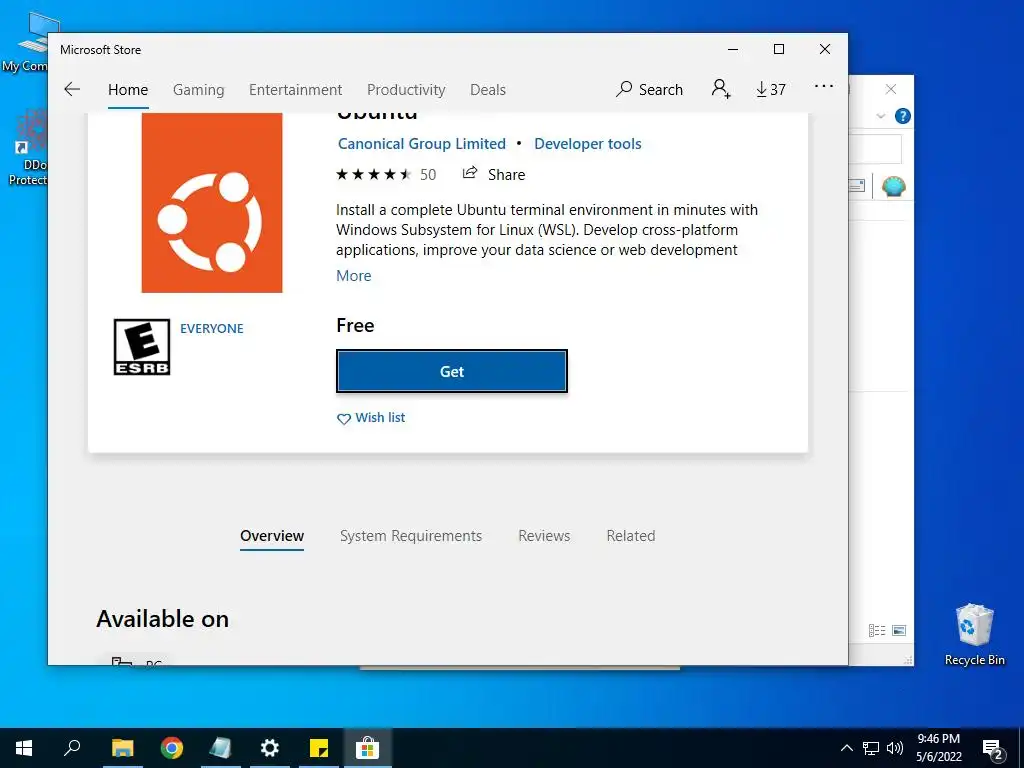Click help question mark in background window
The width and height of the screenshot is (1024, 768).
tap(903, 116)
